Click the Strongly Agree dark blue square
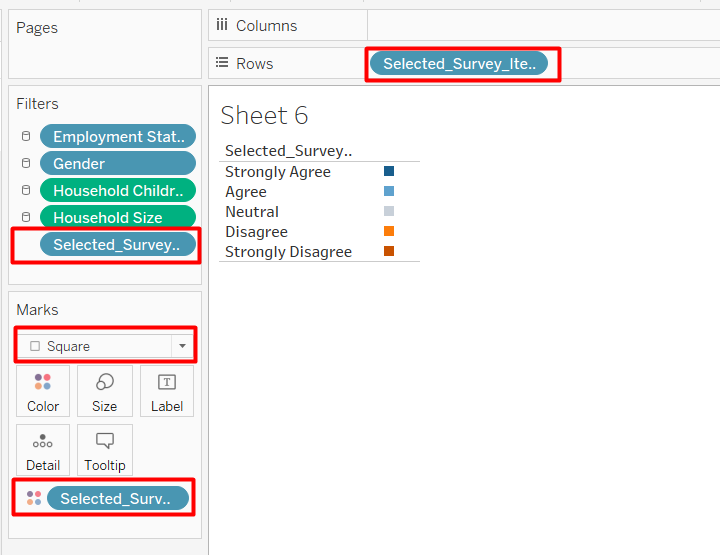The height and width of the screenshot is (555, 720). (x=389, y=172)
